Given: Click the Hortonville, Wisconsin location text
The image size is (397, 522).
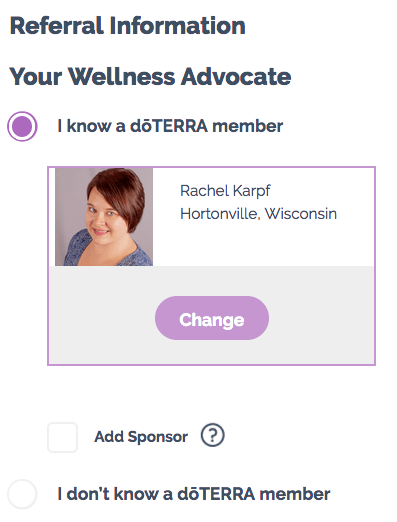Looking at the screenshot, I should coord(258,214).
